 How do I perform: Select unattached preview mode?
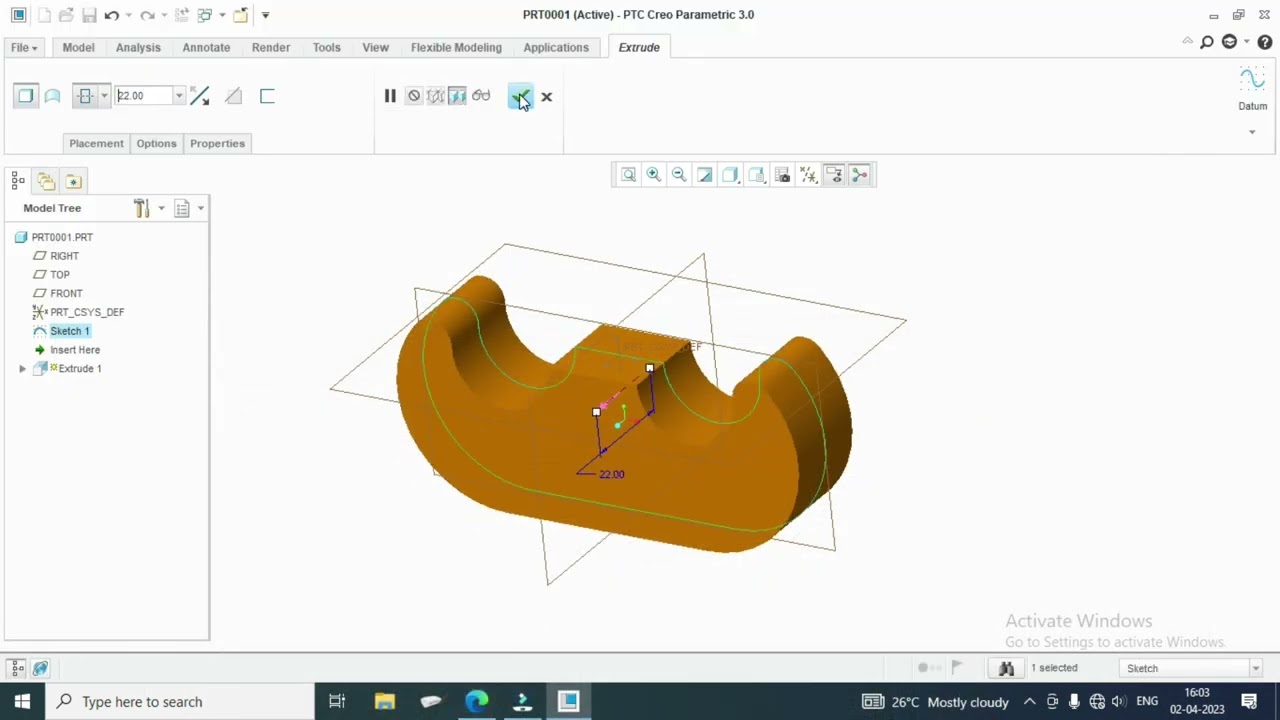pos(435,96)
